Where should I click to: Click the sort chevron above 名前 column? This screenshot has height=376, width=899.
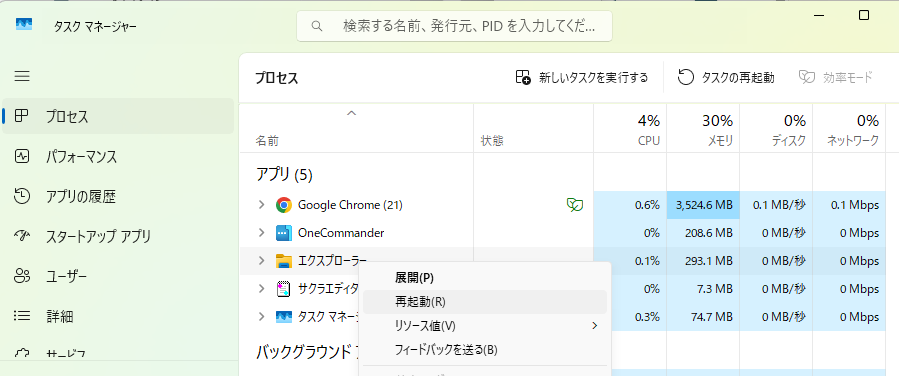tap(351, 113)
